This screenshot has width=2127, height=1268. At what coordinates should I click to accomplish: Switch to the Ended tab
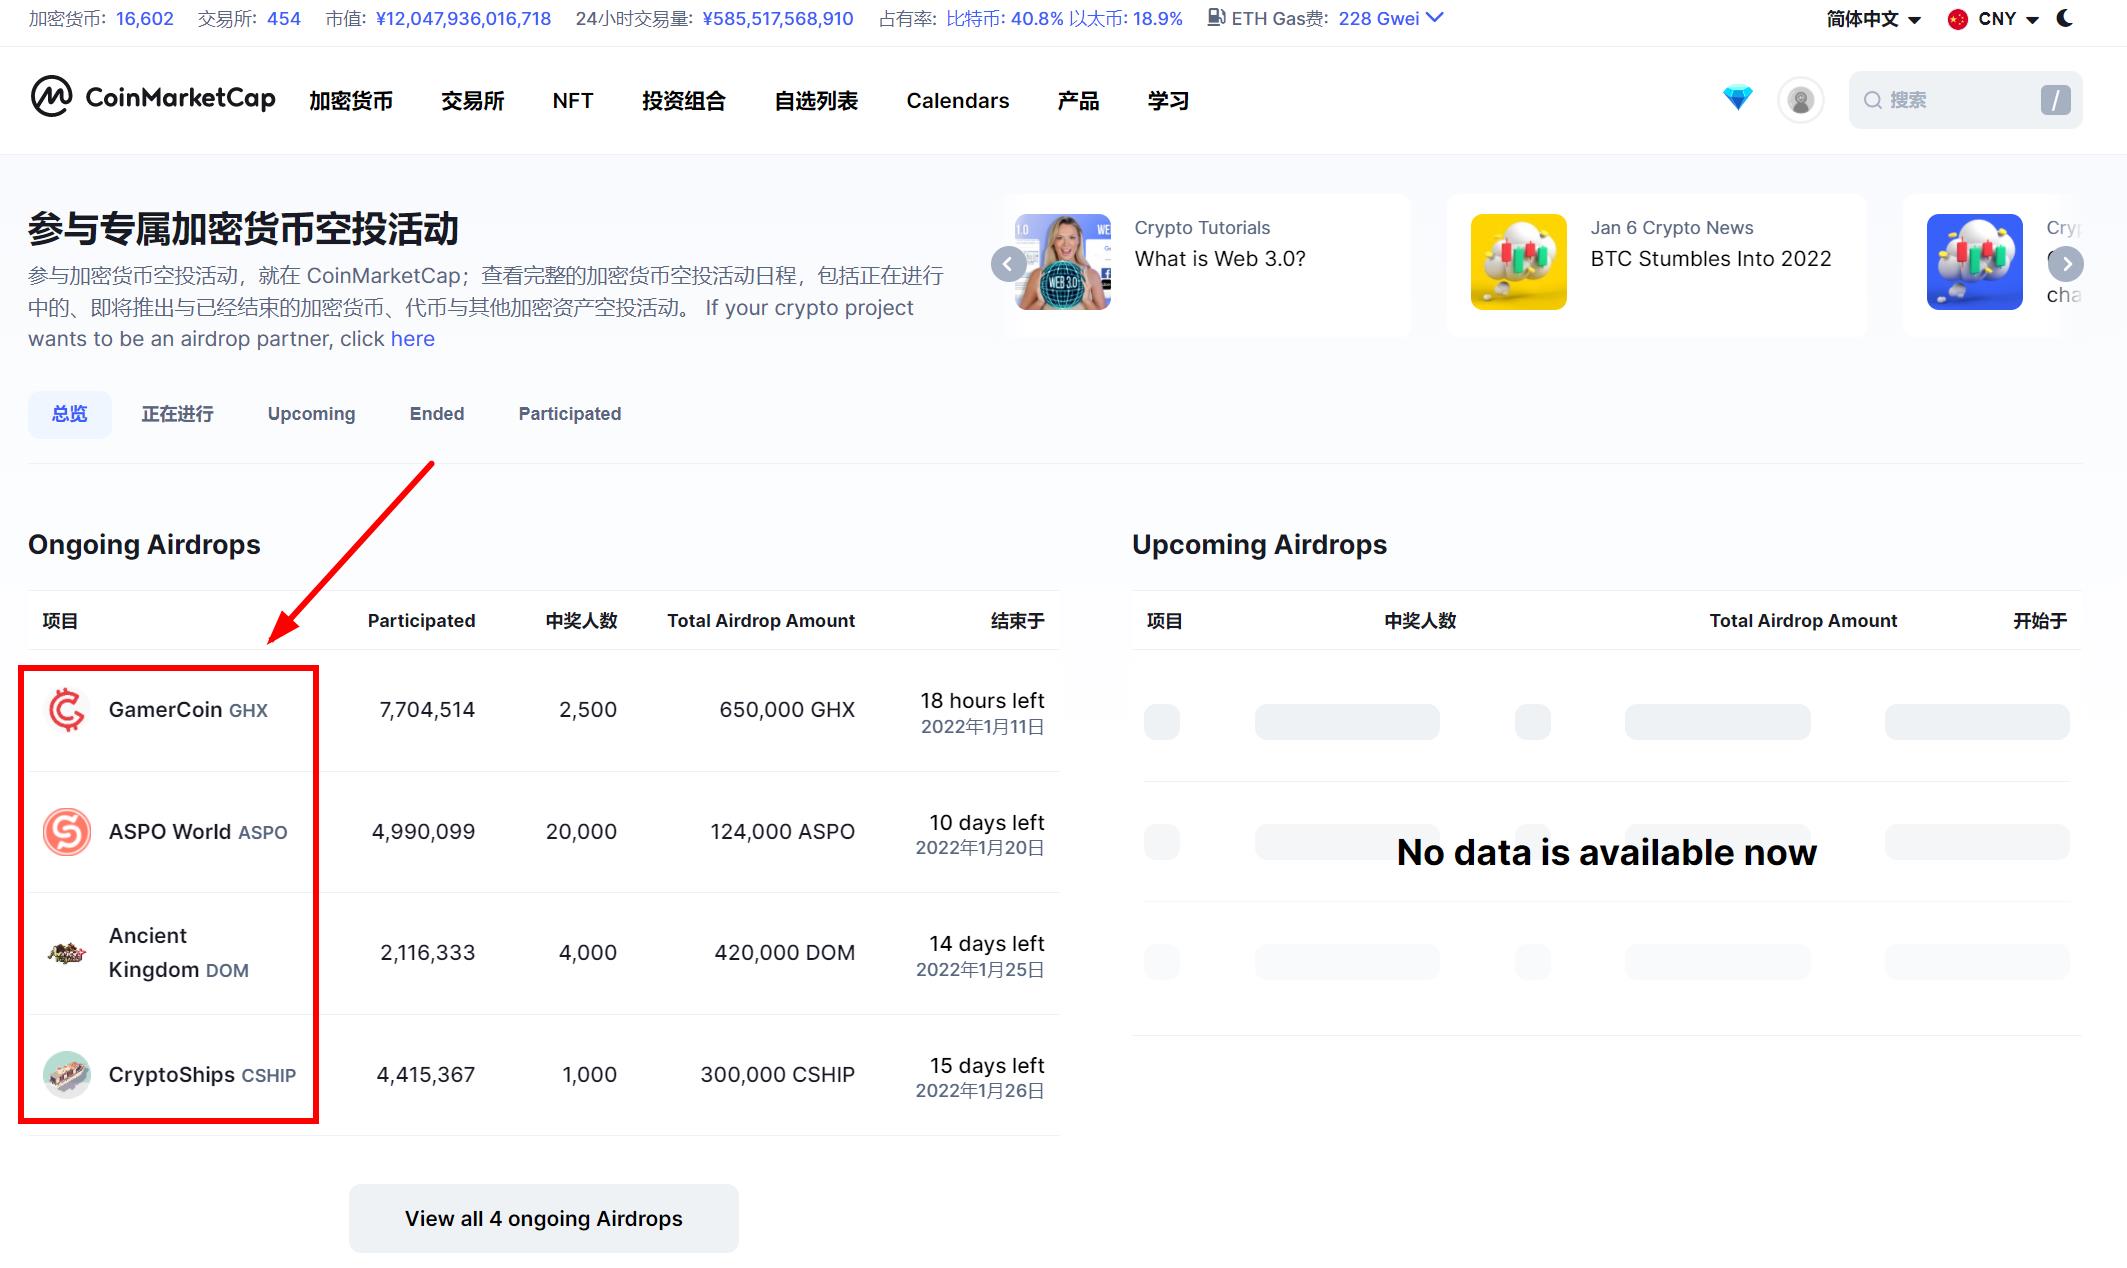coord(437,414)
